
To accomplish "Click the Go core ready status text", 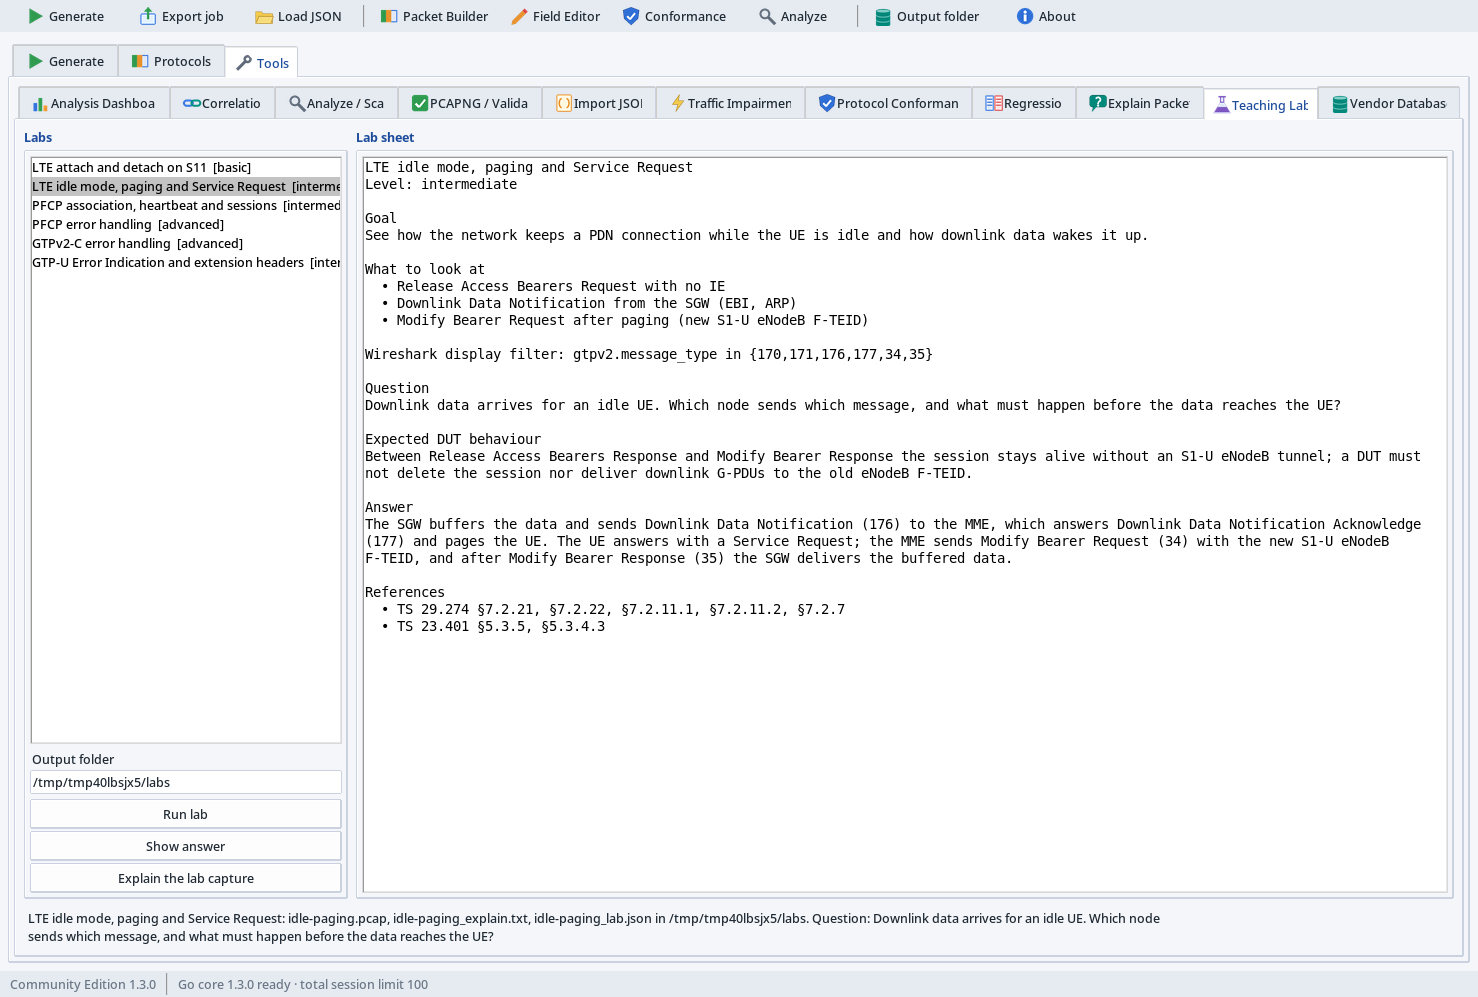I will click(x=303, y=984).
